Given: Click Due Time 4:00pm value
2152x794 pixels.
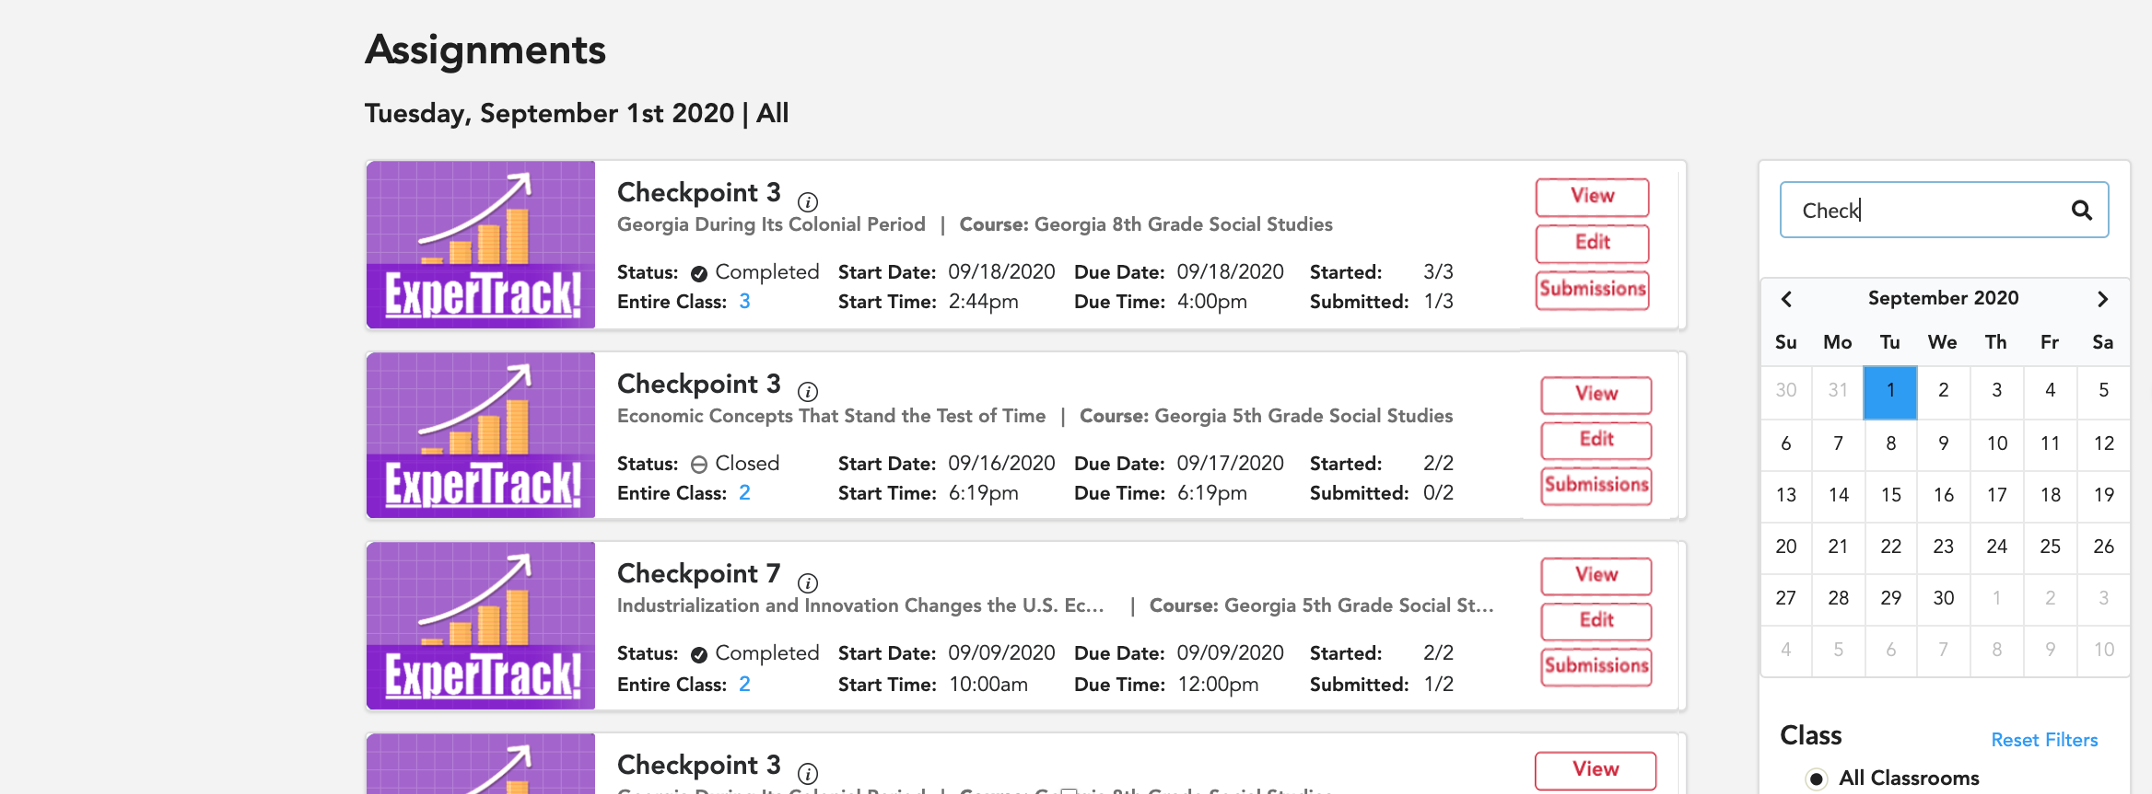Looking at the screenshot, I should tap(1212, 302).
